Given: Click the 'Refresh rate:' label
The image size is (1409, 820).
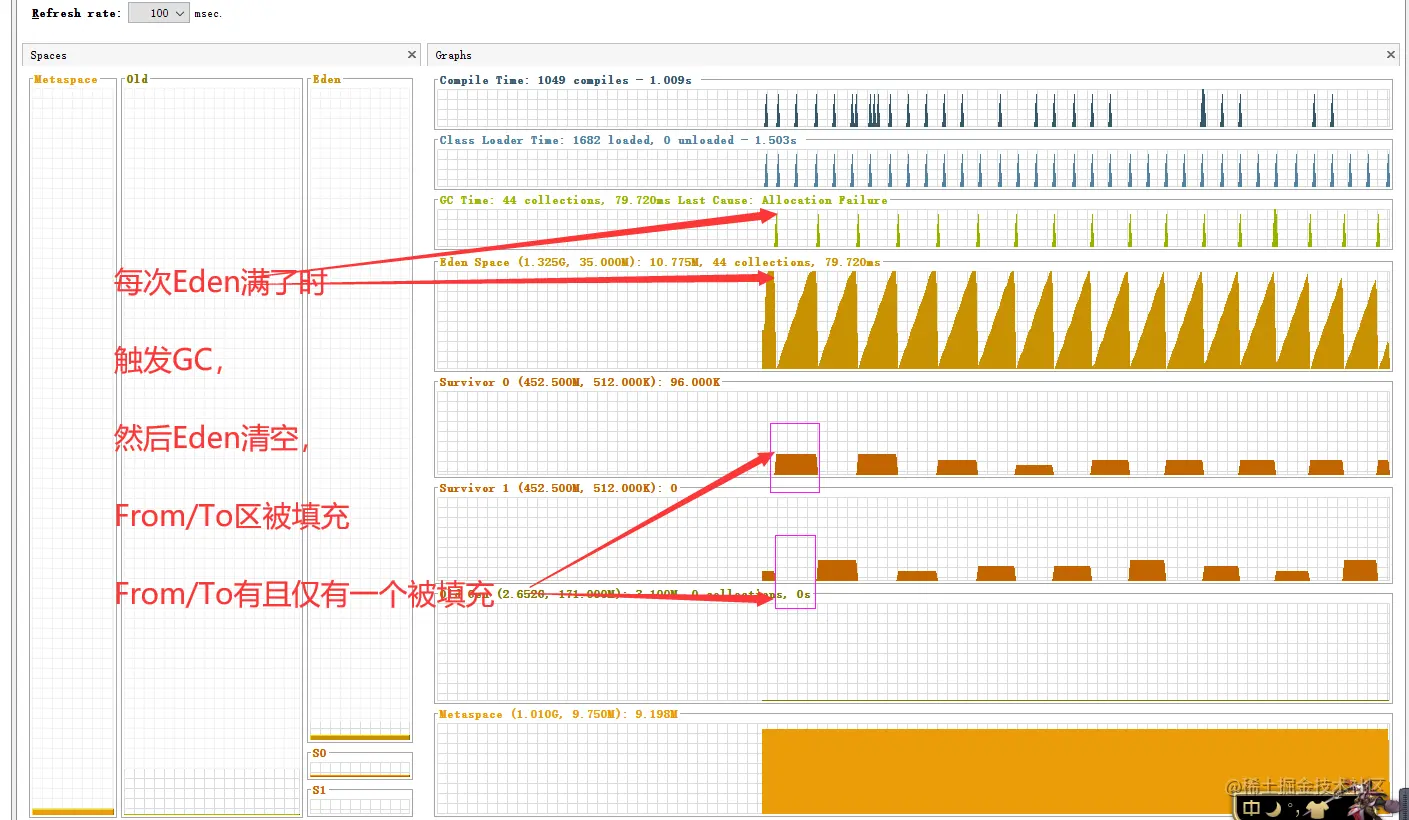Looking at the screenshot, I should pyautogui.click(x=77, y=14).
